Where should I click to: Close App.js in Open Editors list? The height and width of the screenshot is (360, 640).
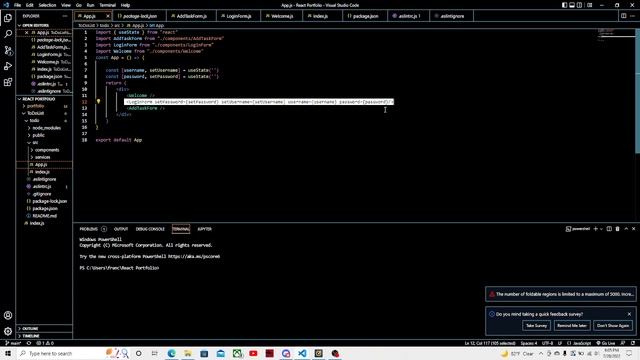27,33
